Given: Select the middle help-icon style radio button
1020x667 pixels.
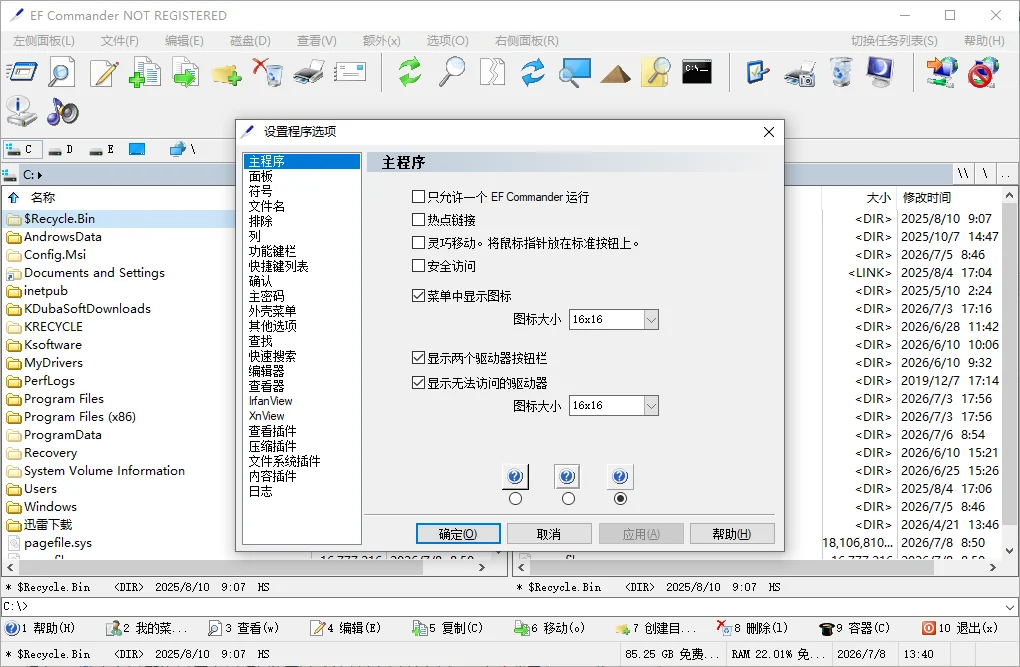Looking at the screenshot, I should click(x=568, y=499).
